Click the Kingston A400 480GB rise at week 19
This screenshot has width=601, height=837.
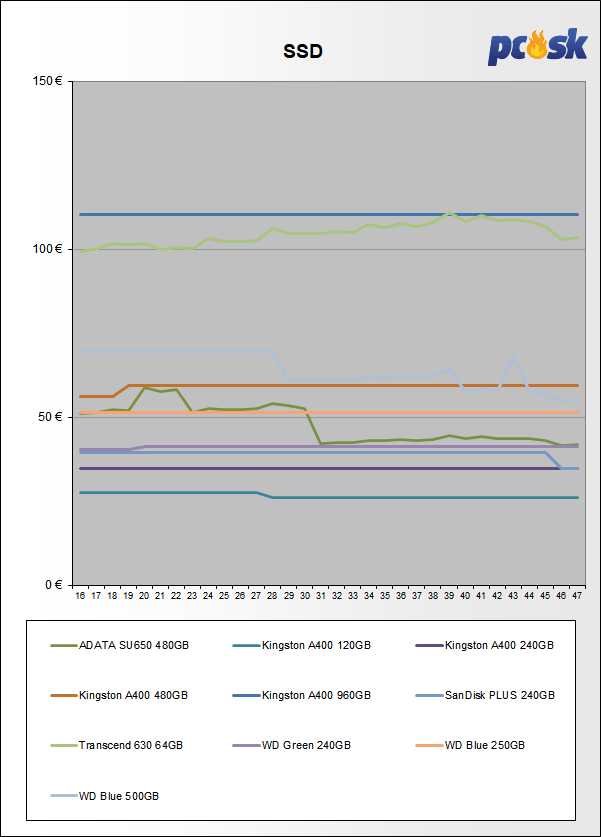pyautogui.click(x=128, y=385)
